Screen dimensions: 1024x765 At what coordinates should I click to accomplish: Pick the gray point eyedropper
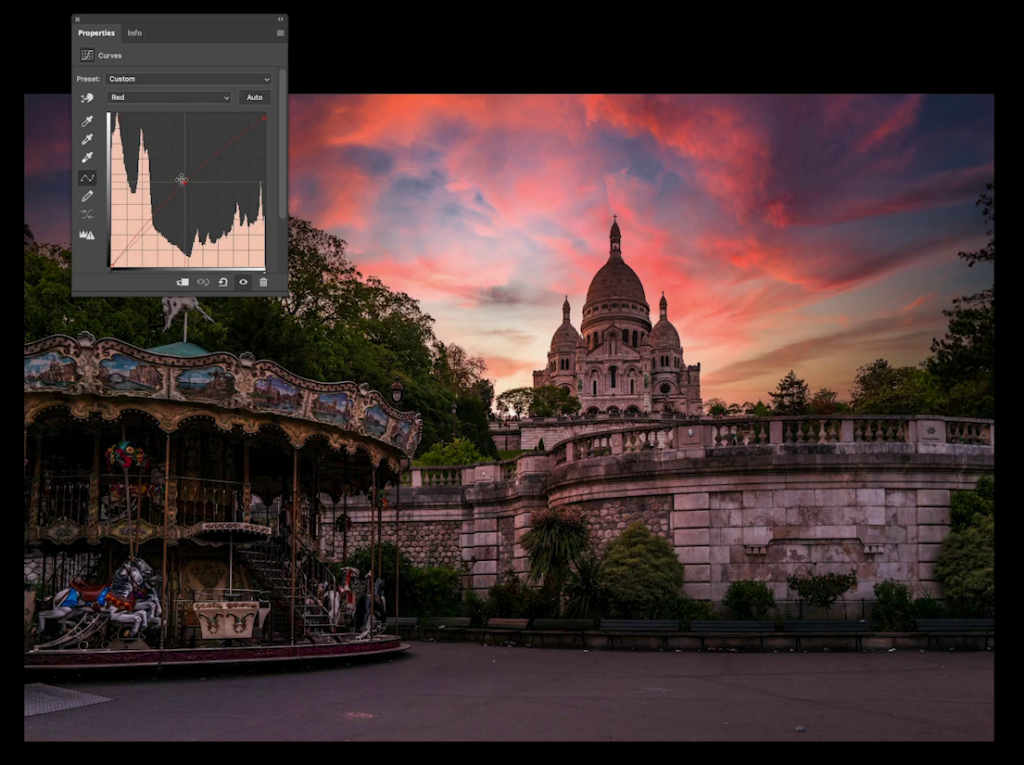click(87, 139)
